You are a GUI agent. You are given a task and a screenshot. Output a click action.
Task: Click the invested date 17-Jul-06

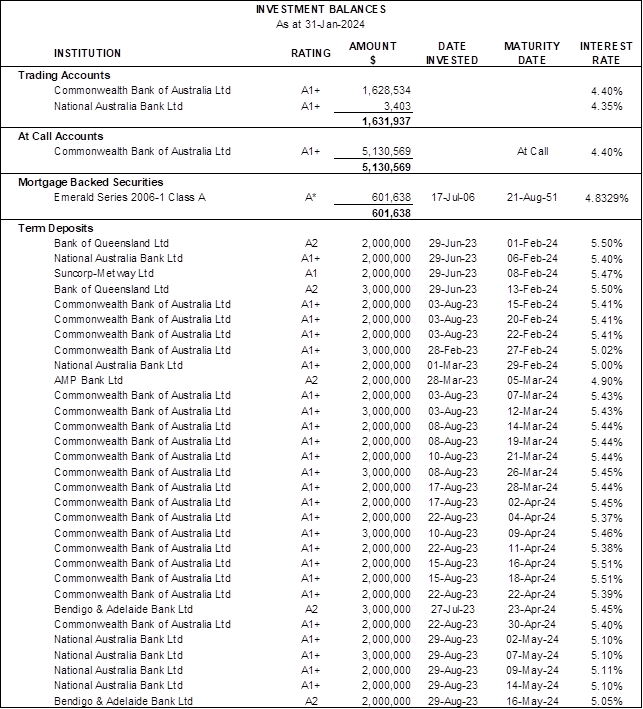(x=453, y=198)
